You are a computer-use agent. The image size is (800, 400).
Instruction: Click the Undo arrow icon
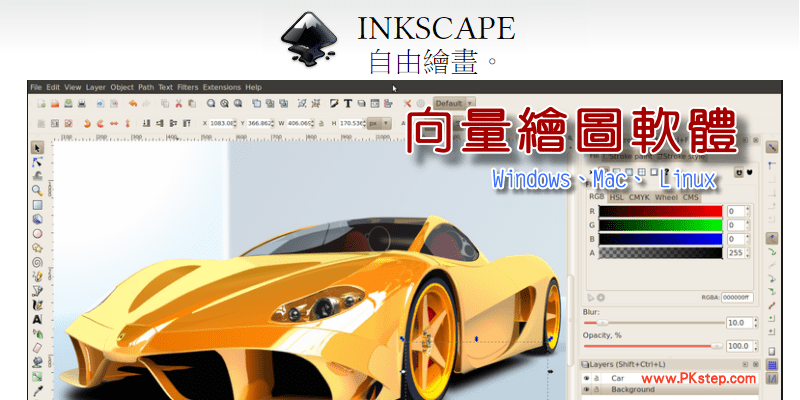pyautogui.click(x=133, y=104)
